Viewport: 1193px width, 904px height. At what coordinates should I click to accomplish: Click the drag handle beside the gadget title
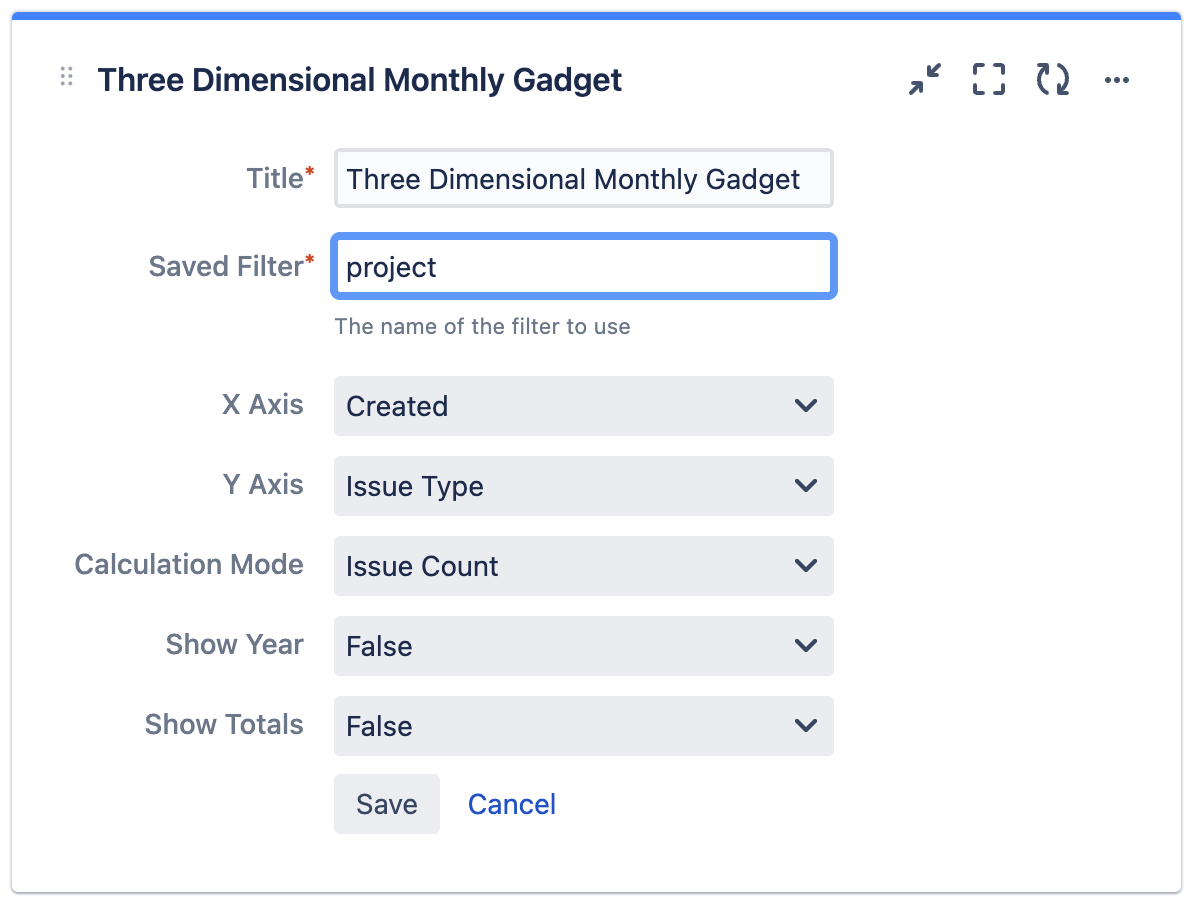point(67,77)
